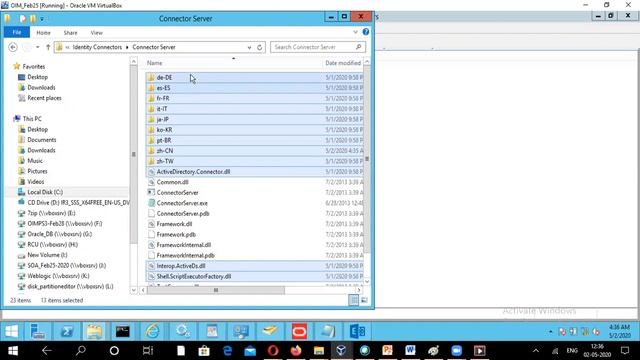Sort by Date modified column header
This screenshot has width=640, height=360.
[343, 63]
